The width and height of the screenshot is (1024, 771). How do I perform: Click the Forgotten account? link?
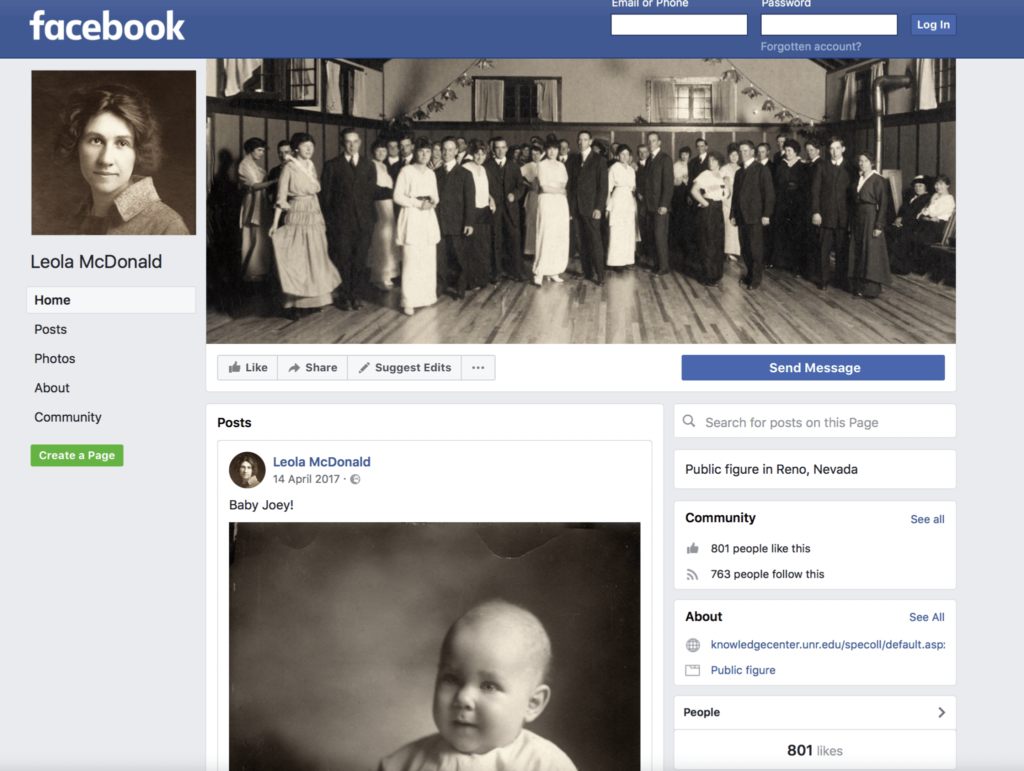810,46
